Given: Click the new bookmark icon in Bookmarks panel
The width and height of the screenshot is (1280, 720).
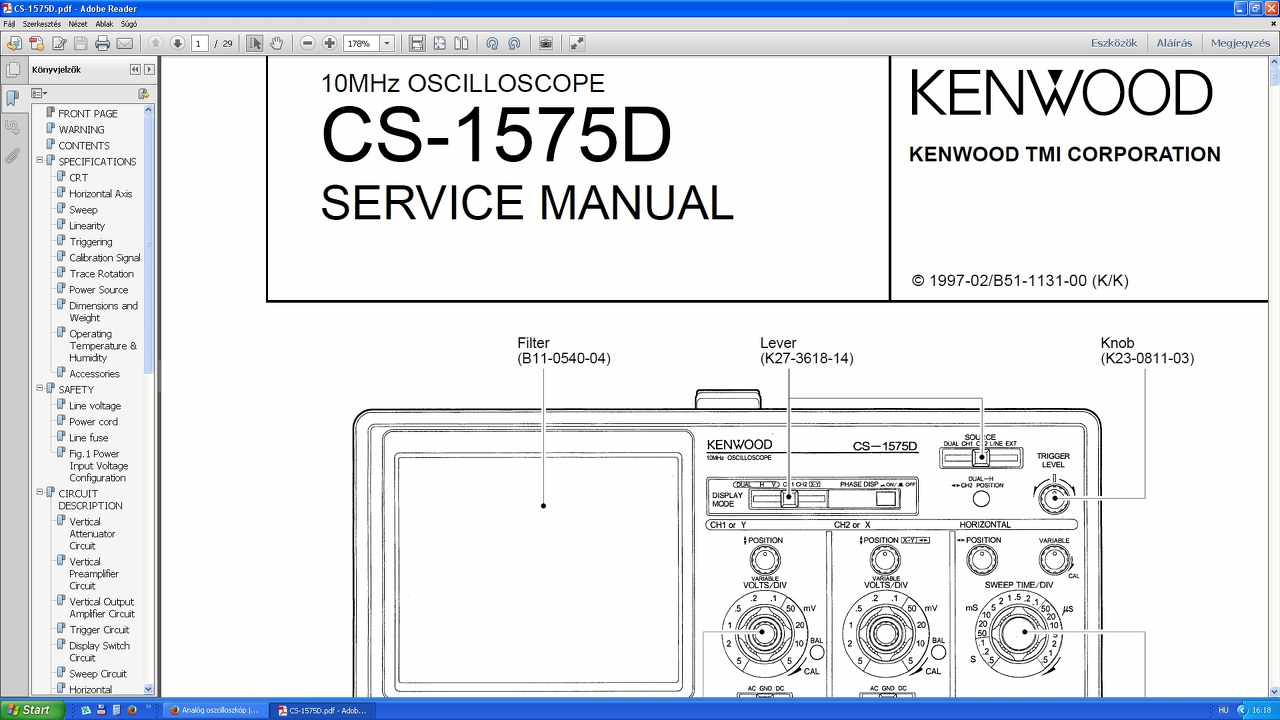Looking at the screenshot, I should coord(144,93).
